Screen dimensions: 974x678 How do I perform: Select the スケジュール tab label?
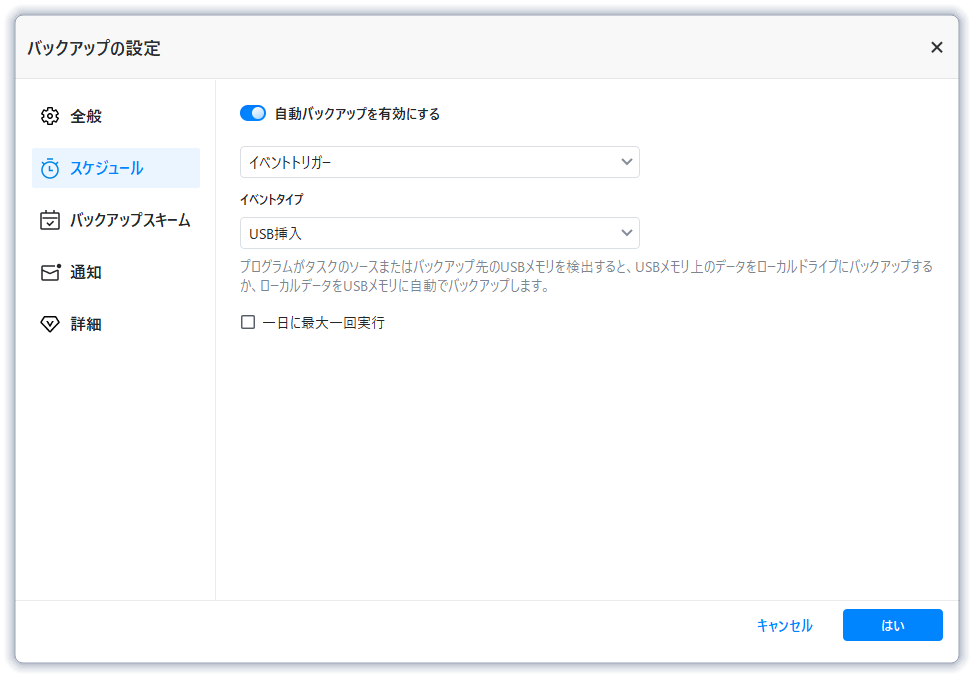(x=106, y=168)
